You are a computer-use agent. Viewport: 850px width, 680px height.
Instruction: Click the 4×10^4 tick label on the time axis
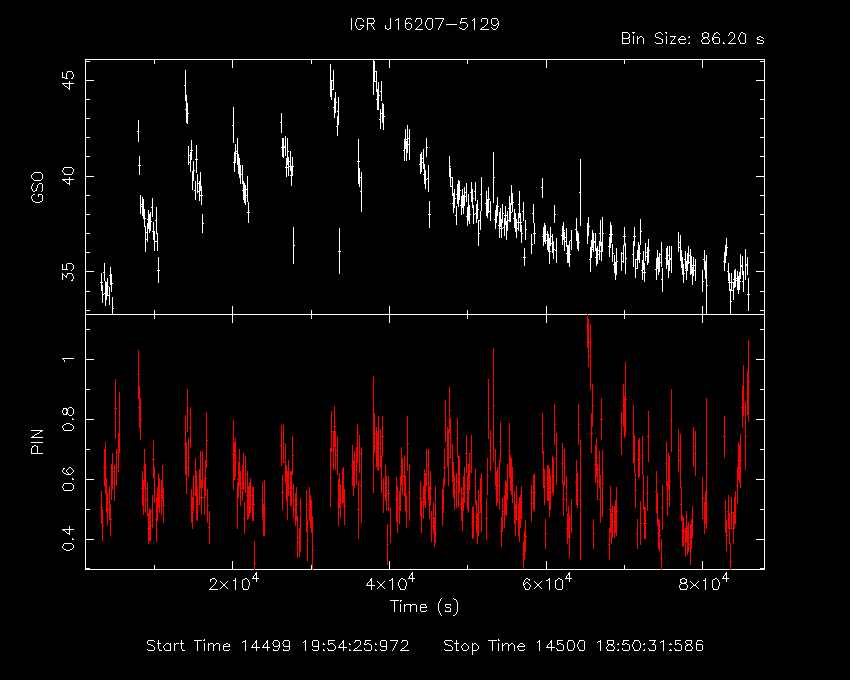(390, 583)
